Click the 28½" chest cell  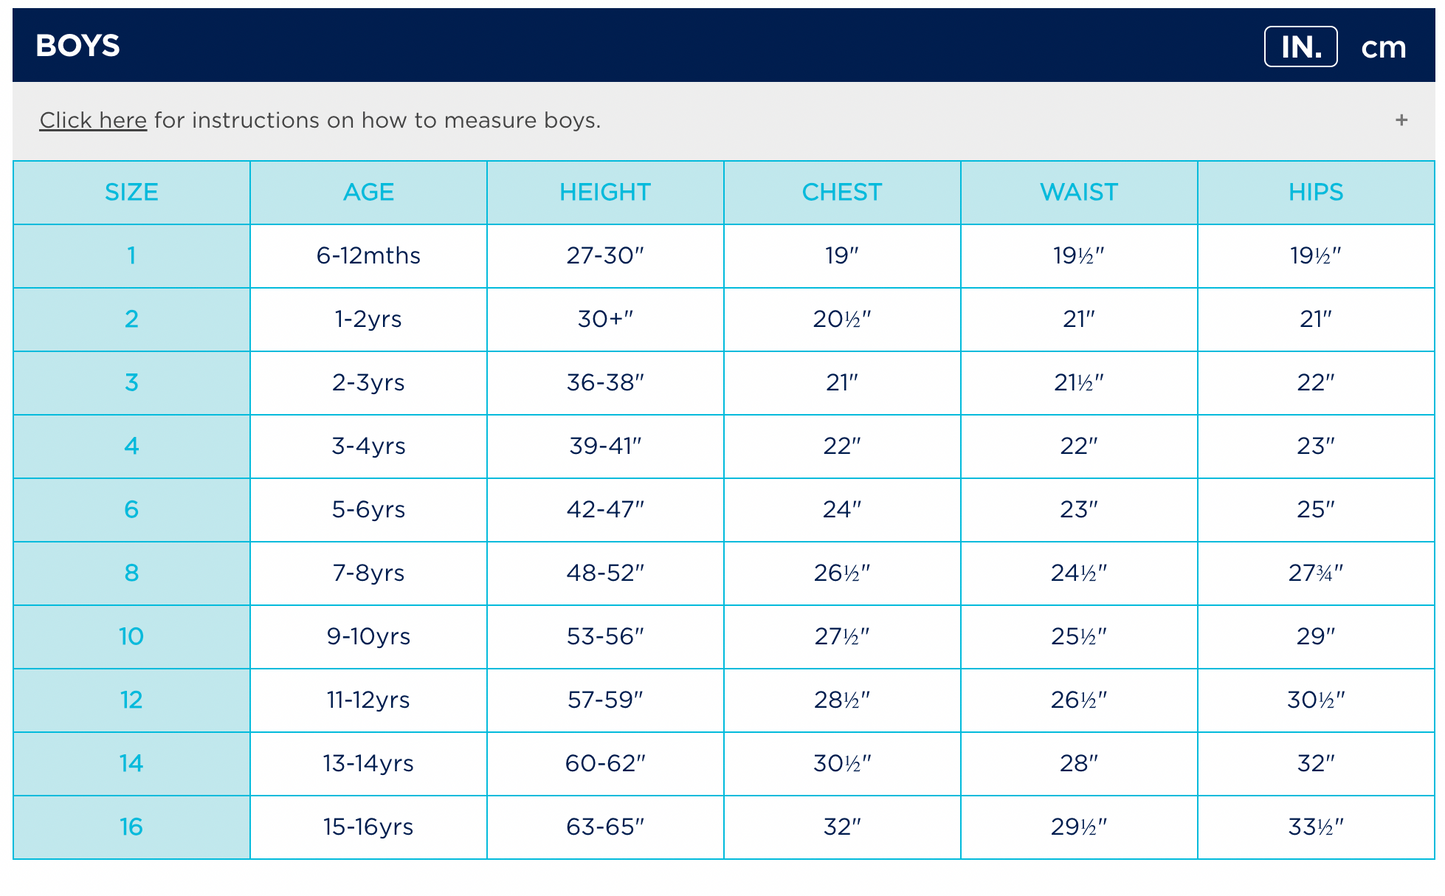[x=842, y=700]
